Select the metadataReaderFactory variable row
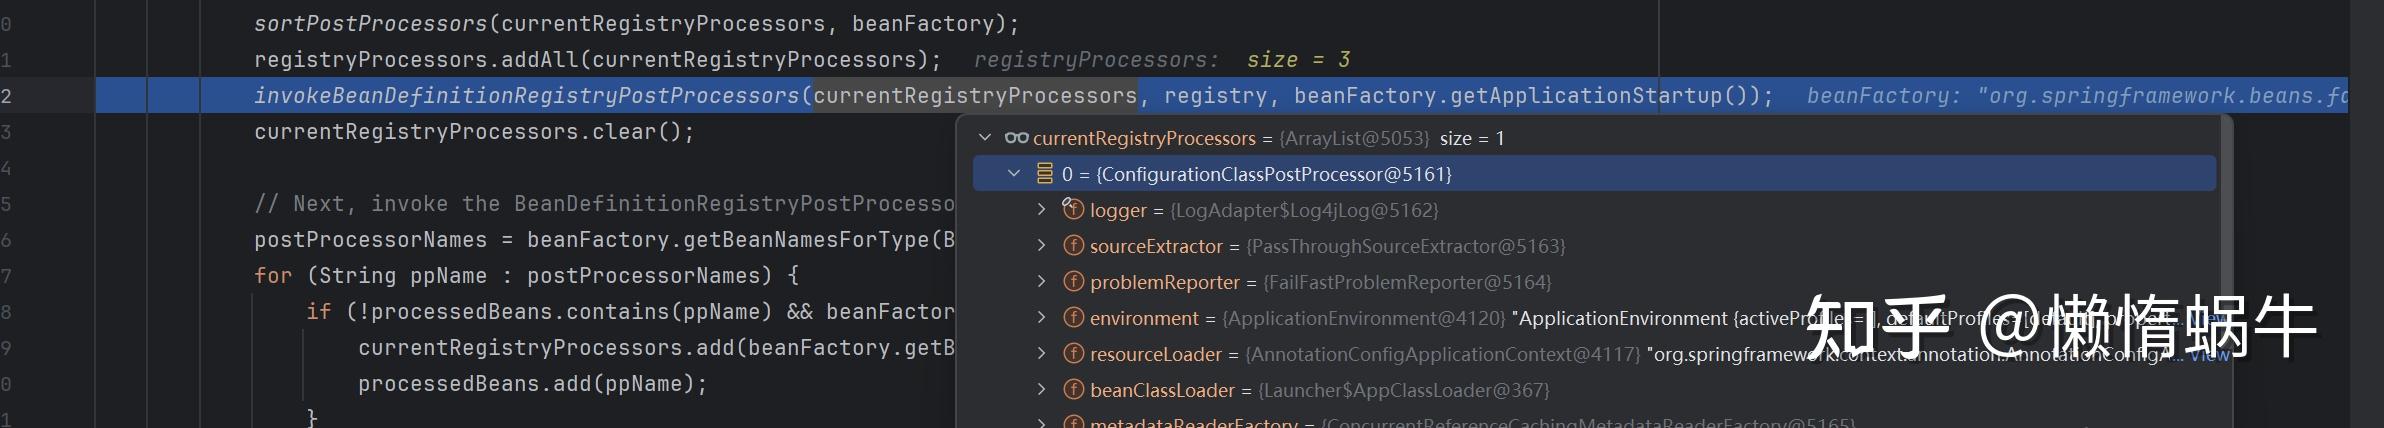 click(x=1193, y=423)
